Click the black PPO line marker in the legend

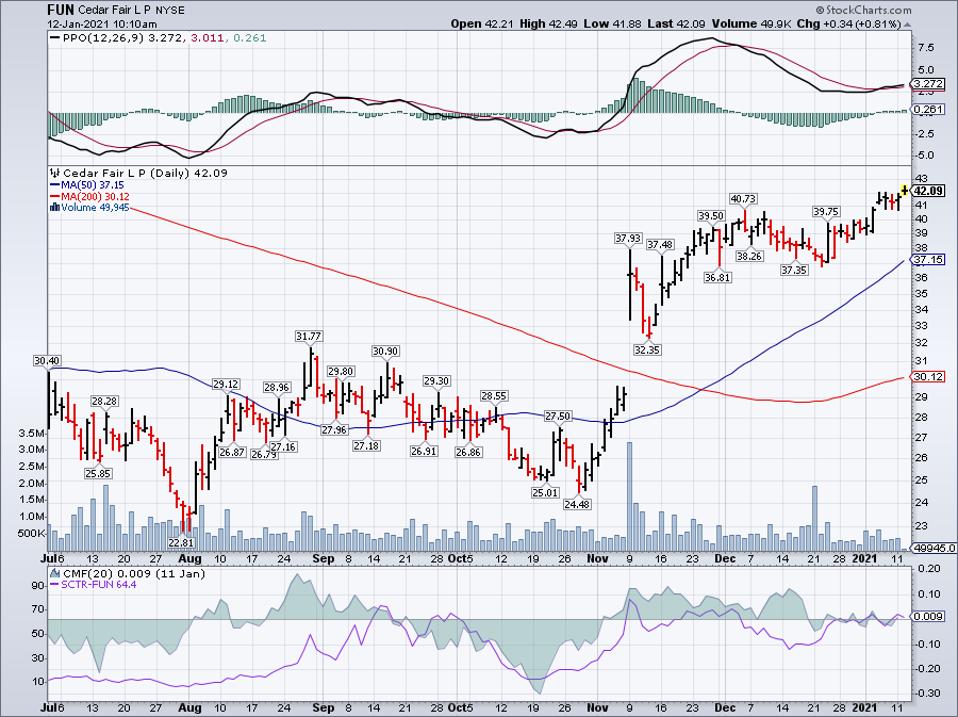pyautogui.click(x=54, y=38)
